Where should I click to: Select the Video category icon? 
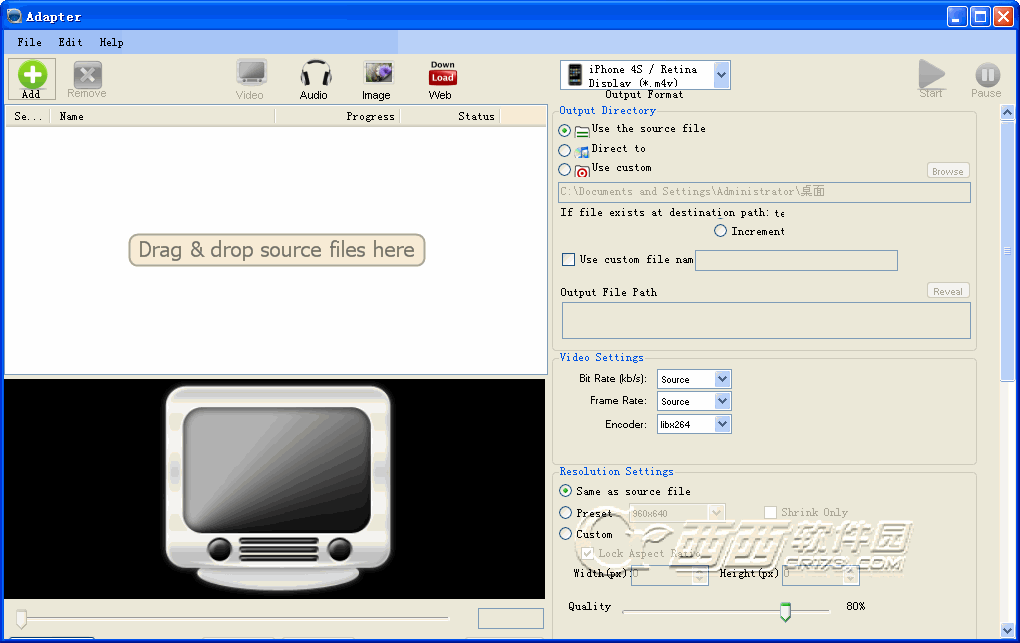(250, 73)
